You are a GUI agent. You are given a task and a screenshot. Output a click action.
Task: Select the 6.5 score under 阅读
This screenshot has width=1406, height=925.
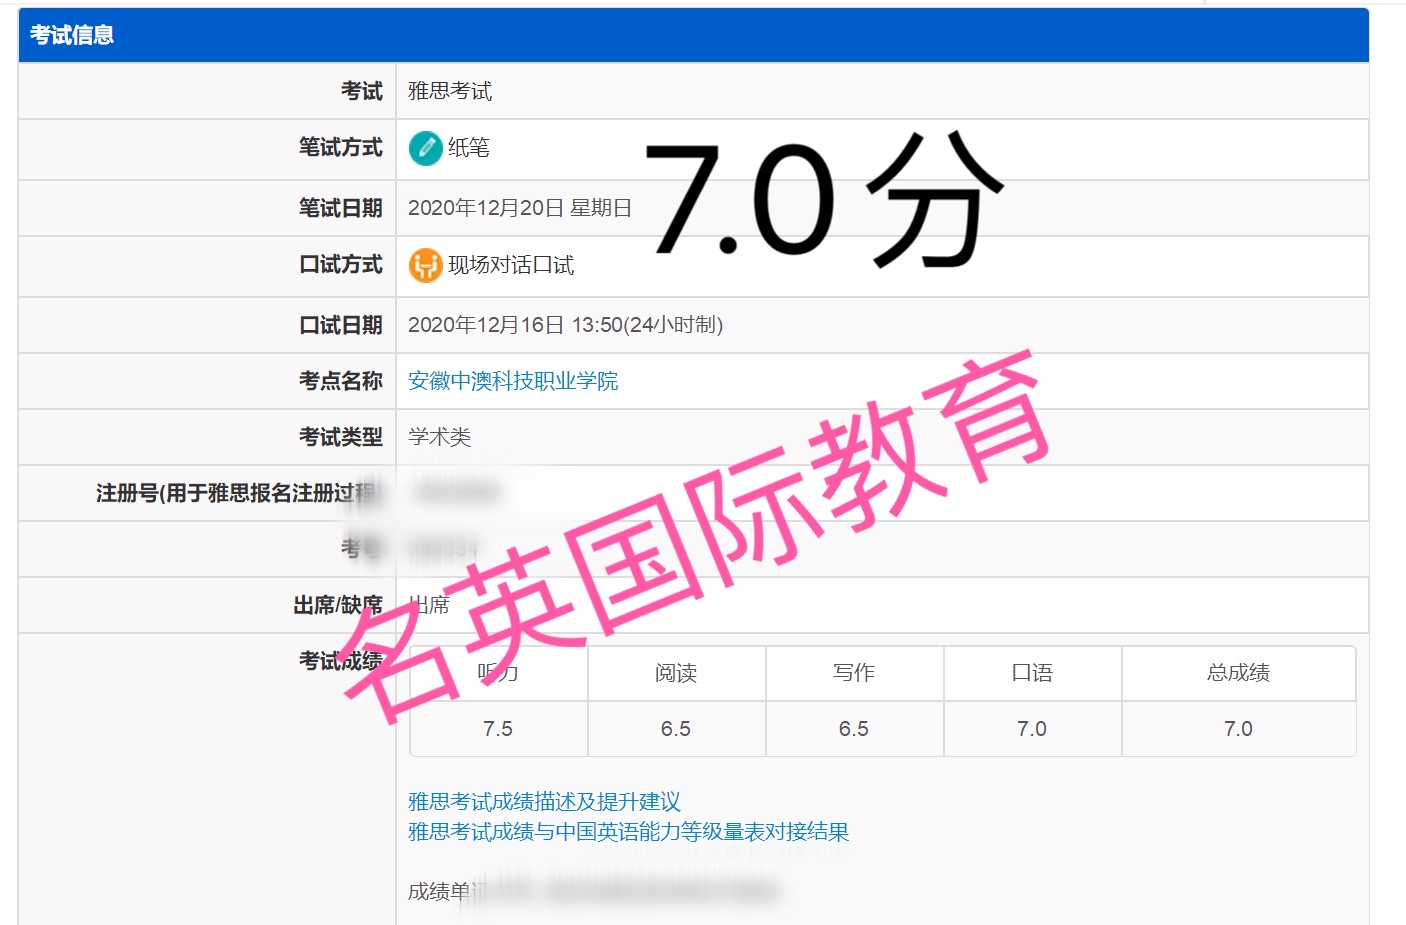coord(676,729)
